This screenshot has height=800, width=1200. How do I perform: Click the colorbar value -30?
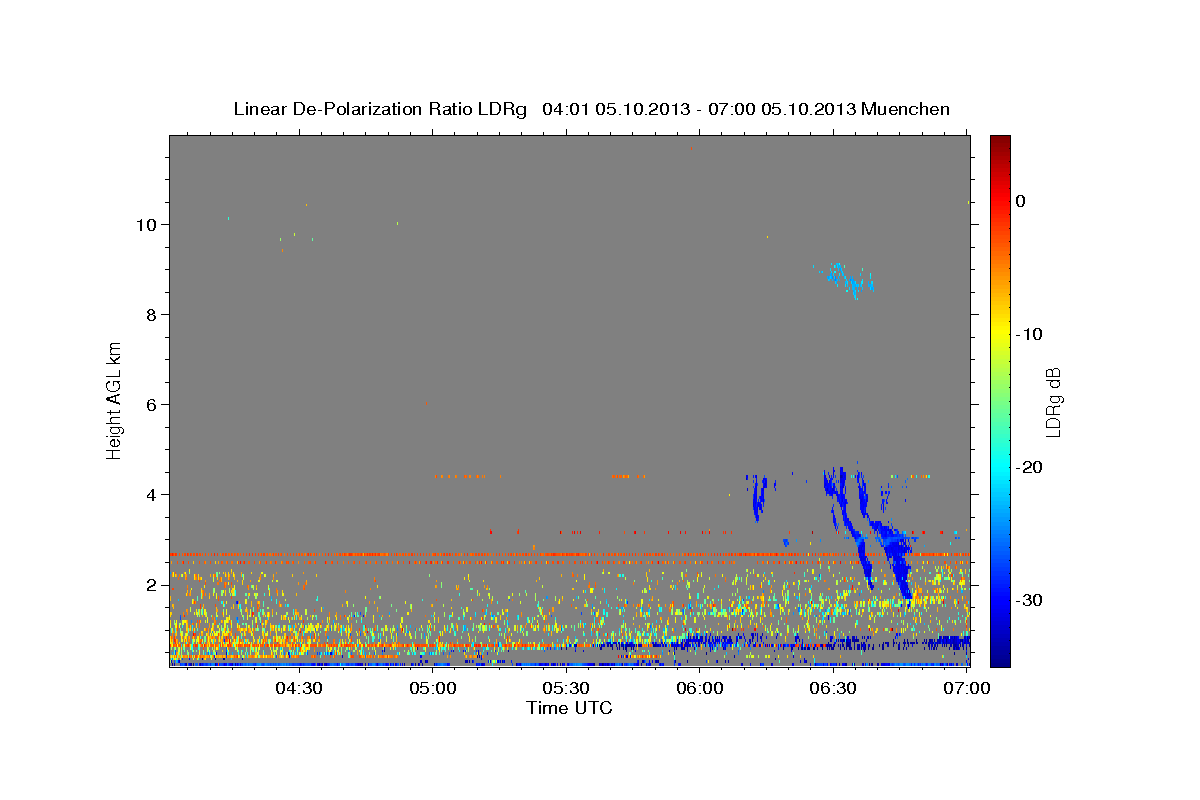(x=1029, y=600)
